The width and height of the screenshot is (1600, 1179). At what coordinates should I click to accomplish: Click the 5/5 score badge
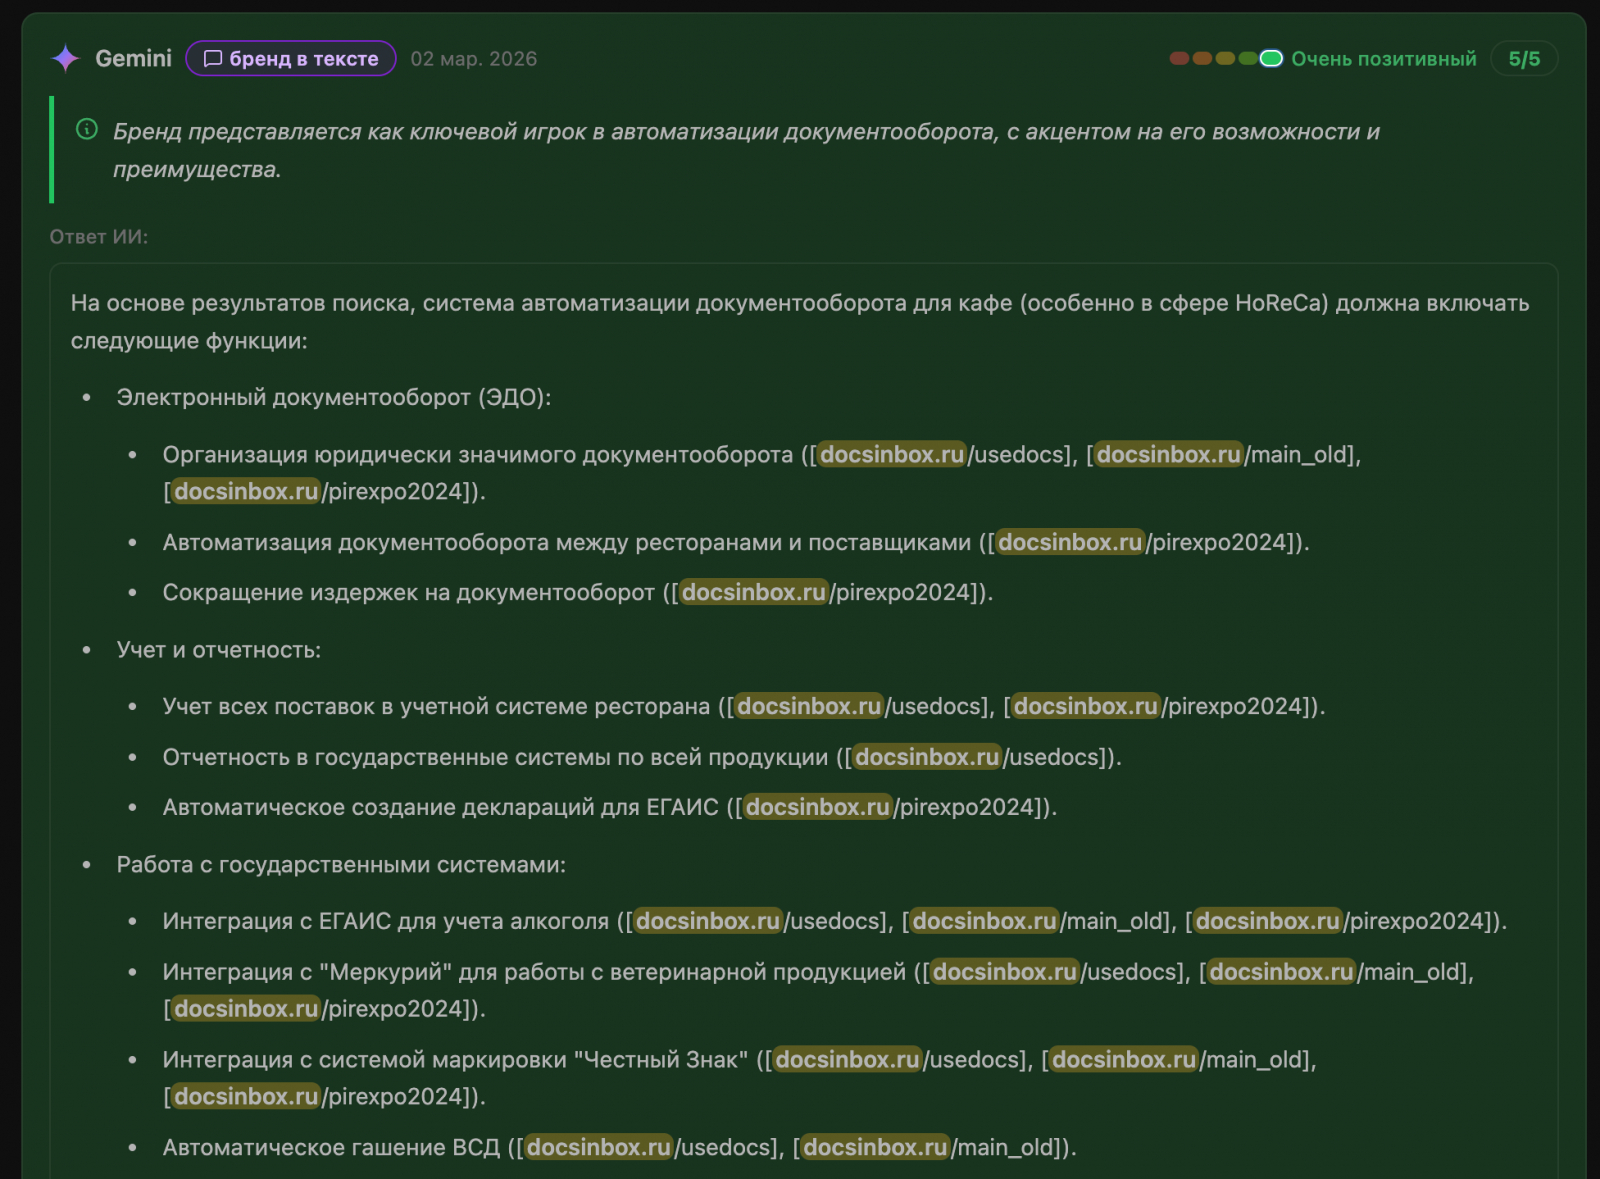tap(1523, 59)
